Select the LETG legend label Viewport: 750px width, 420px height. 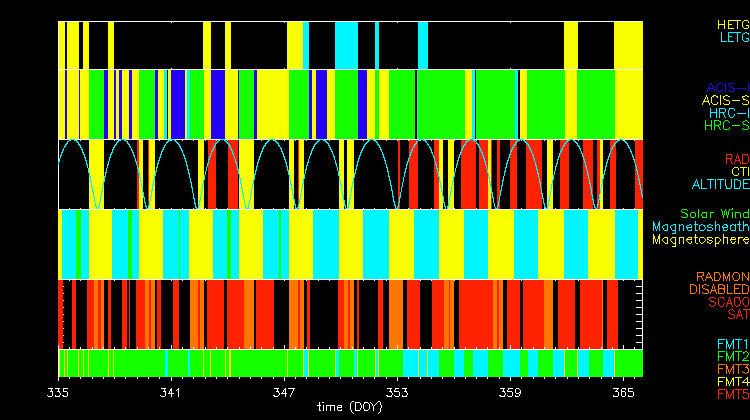[732, 37]
